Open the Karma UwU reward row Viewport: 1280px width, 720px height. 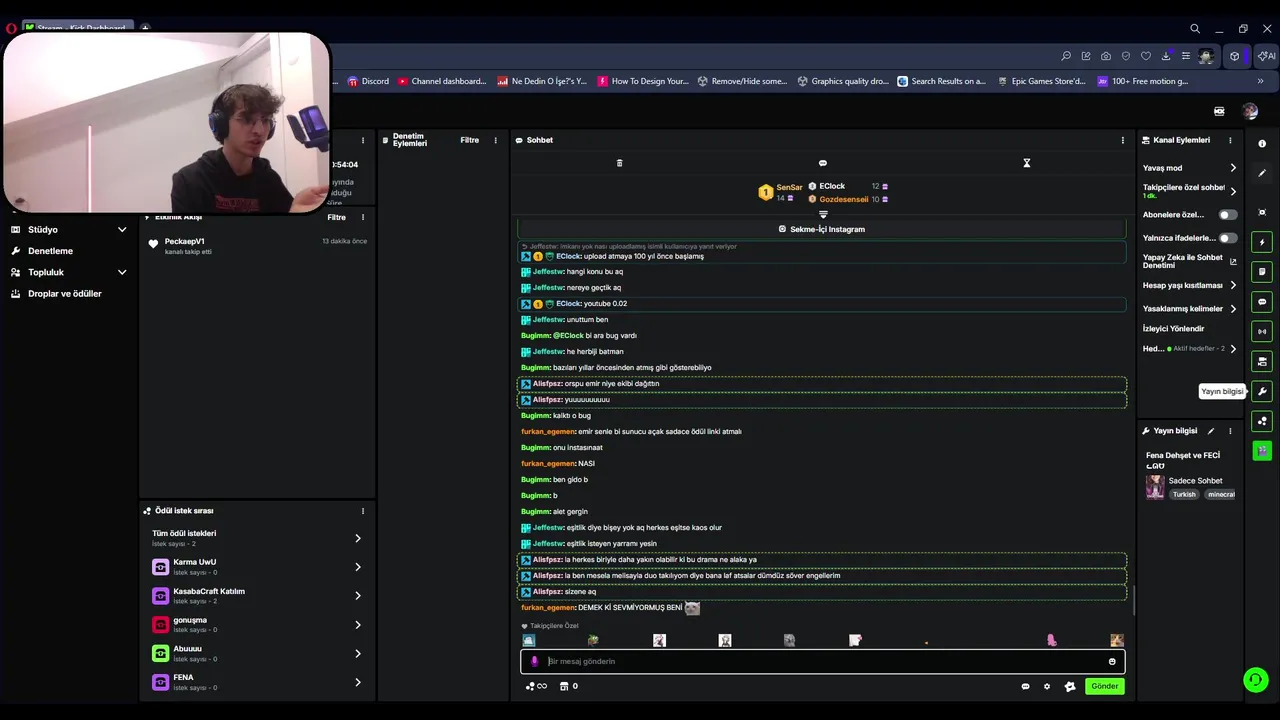pos(257,567)
